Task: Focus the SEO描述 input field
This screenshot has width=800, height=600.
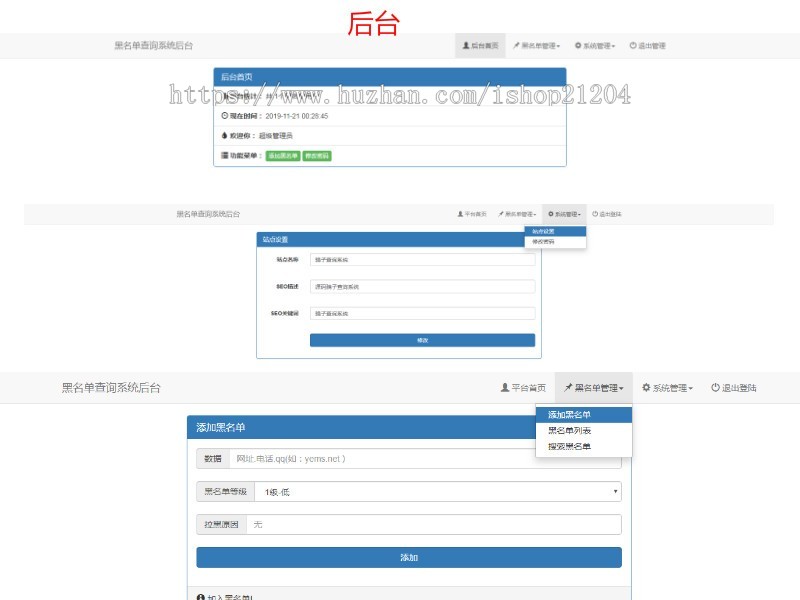Action: tap(422, 287)
